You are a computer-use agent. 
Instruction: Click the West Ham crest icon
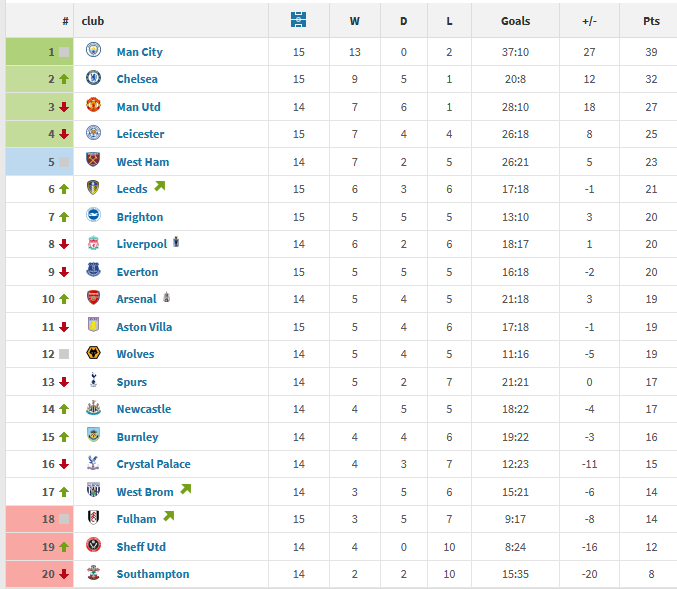tap(93, 160)
